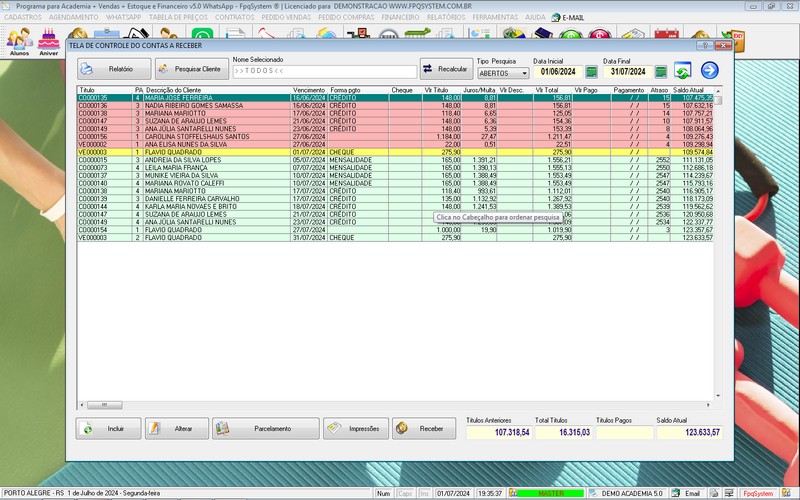Open the AGENDAMENTO menu
Screen dimensions: 800x500
[x=73, y=17]
